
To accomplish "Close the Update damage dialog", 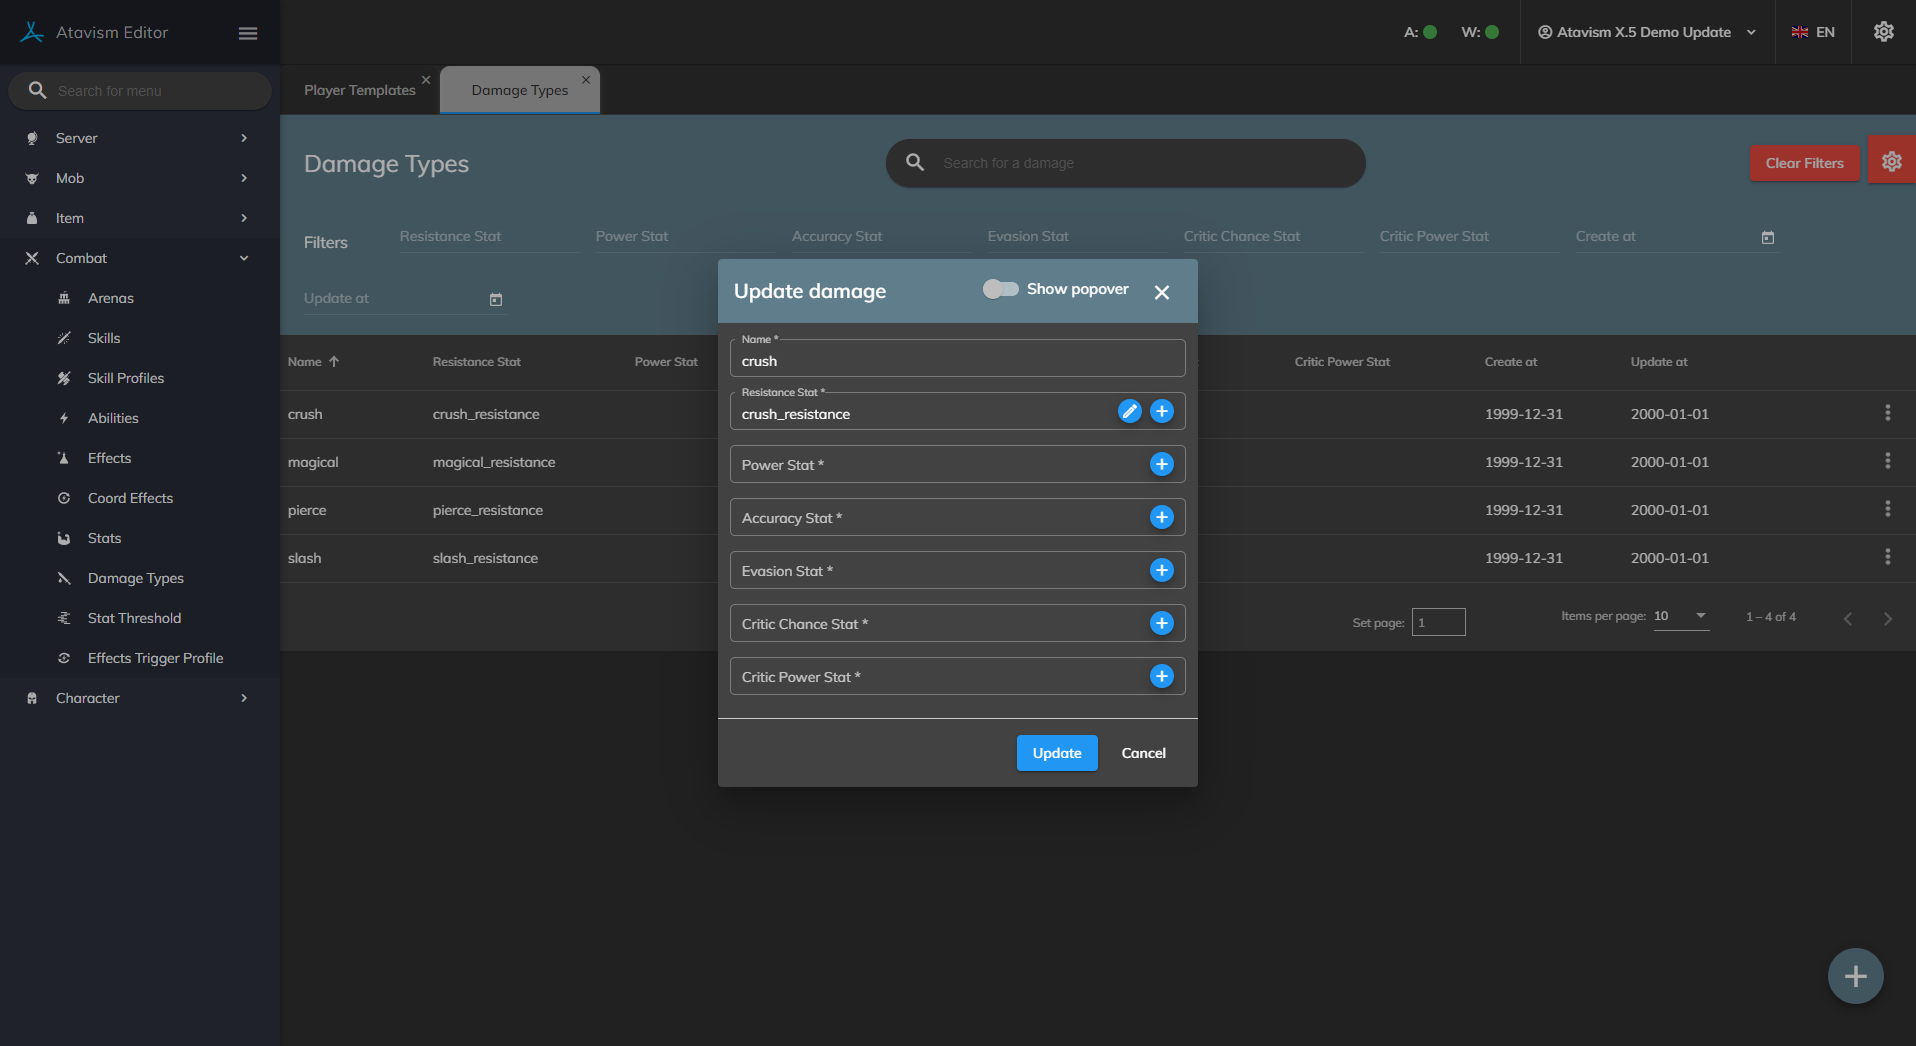I will pos(1161,292).
